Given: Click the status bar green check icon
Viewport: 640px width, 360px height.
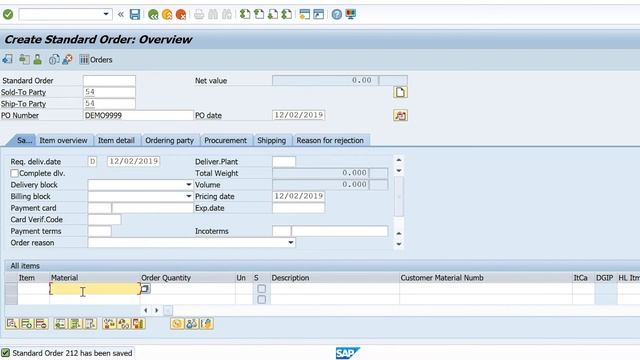Looking at the screenshot, I should point(5,353).
